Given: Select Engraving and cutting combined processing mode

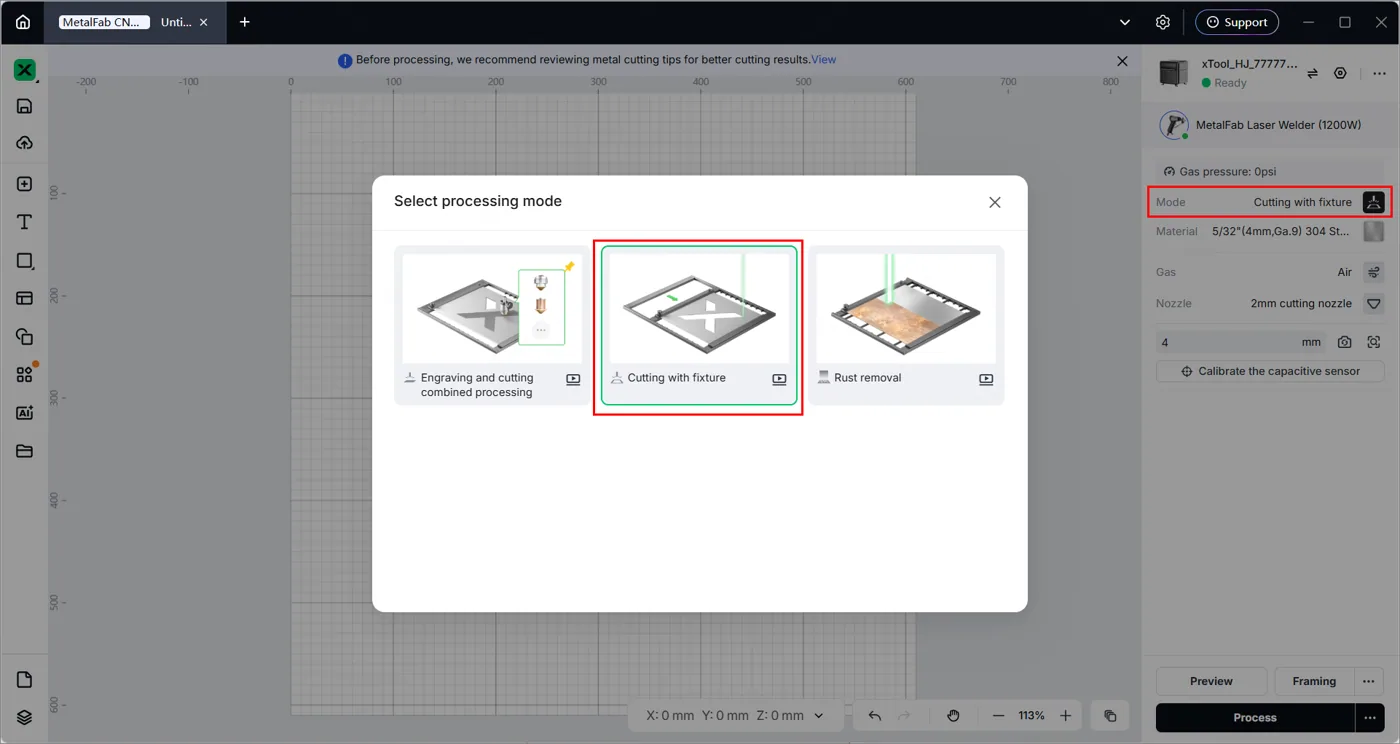Looking at the screenshot, I should pyautogui.click(x=492, y=325).
